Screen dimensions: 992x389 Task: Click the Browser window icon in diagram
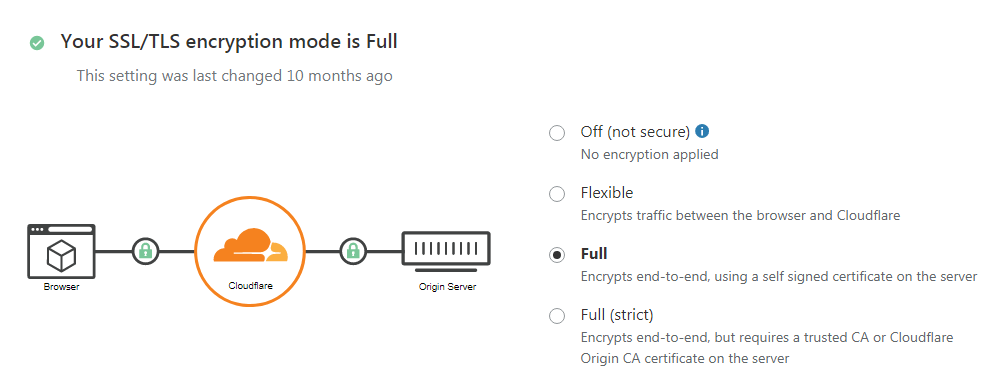click(61, 251)
